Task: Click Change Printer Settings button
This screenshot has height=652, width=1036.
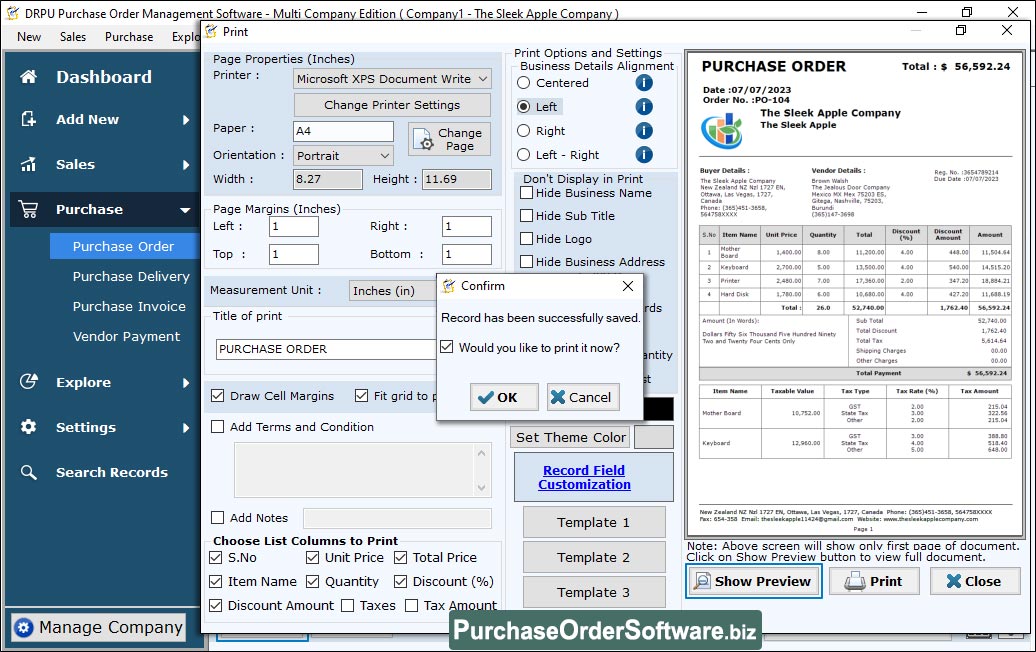Action: (x=392, y=105)
